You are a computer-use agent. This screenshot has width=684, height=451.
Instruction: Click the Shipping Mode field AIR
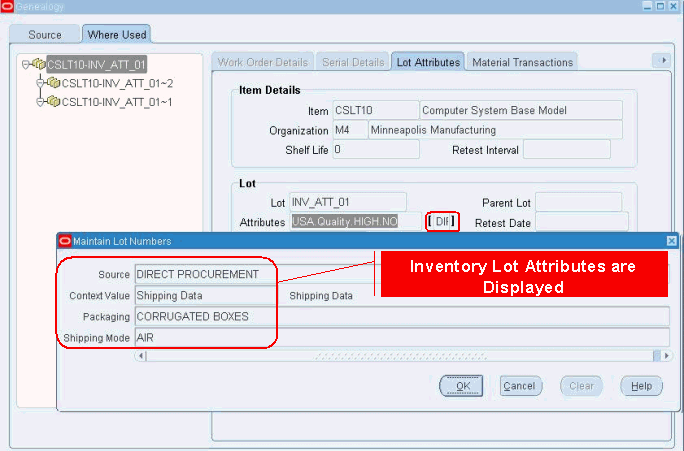click(402, 337)
